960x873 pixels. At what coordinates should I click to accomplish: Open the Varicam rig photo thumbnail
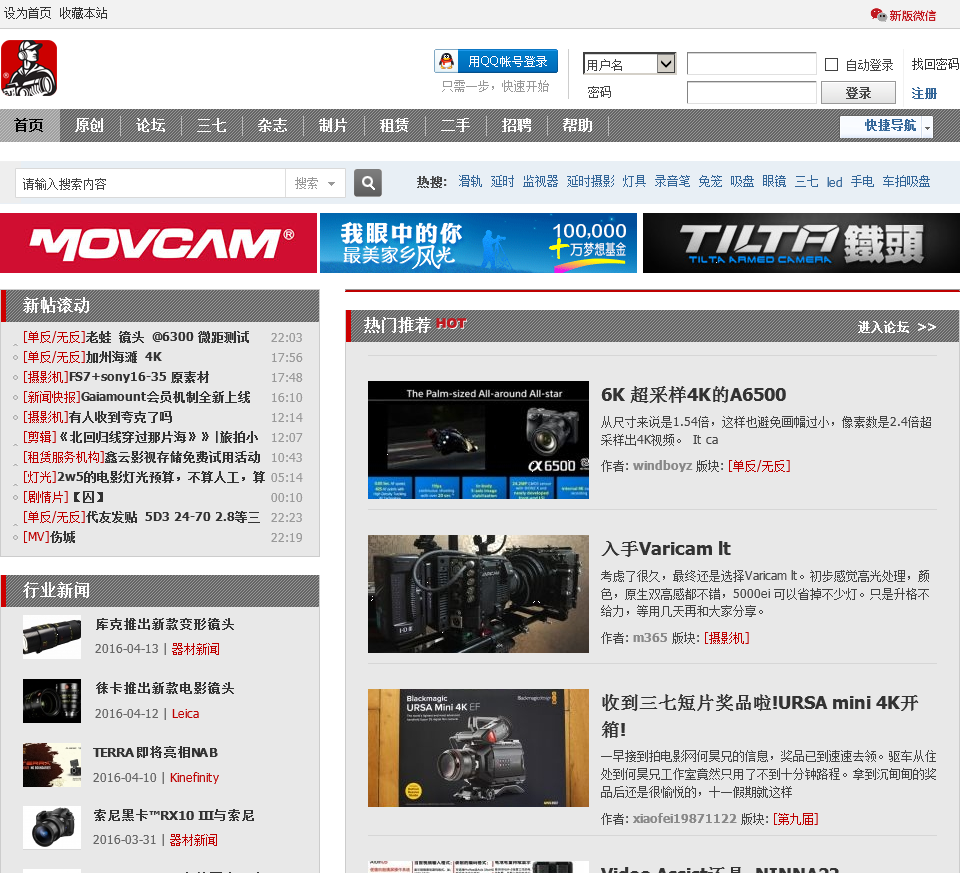[478, 594]
